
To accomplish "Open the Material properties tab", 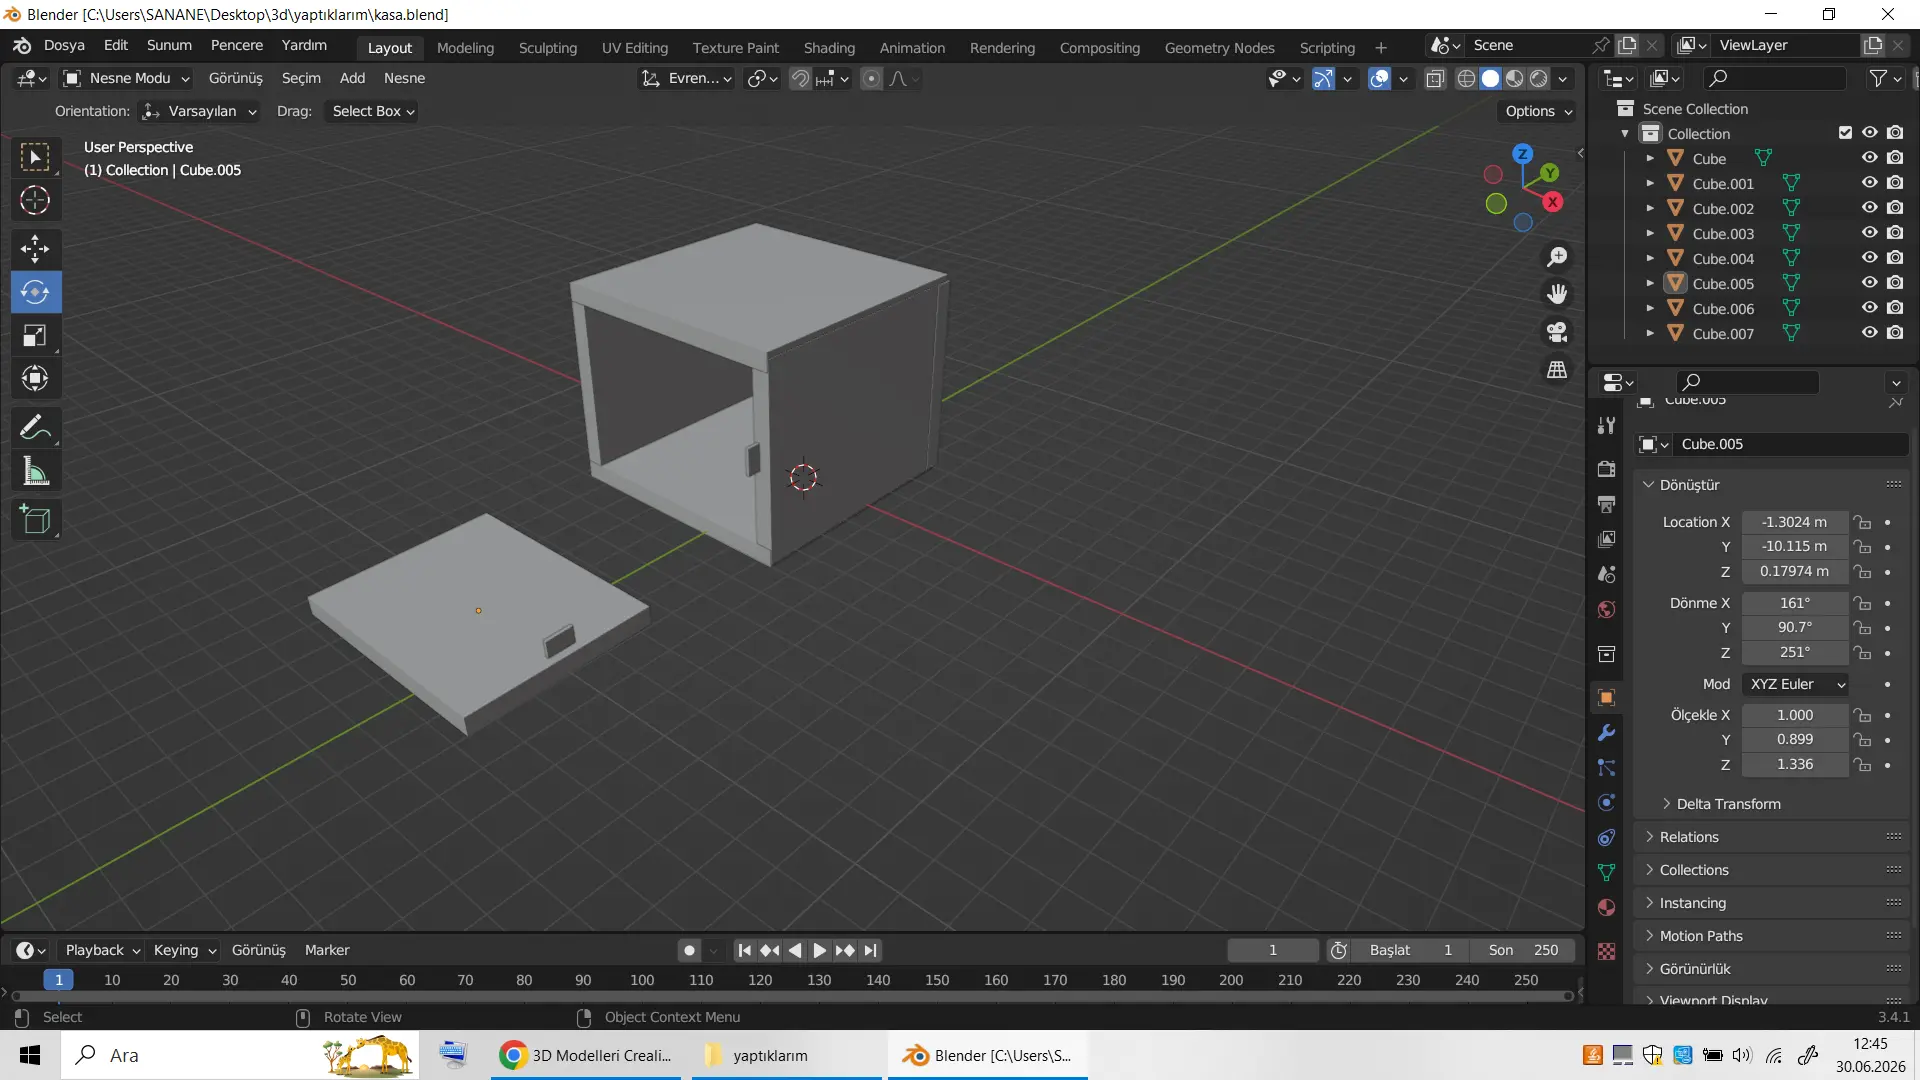I will 1607,908.
